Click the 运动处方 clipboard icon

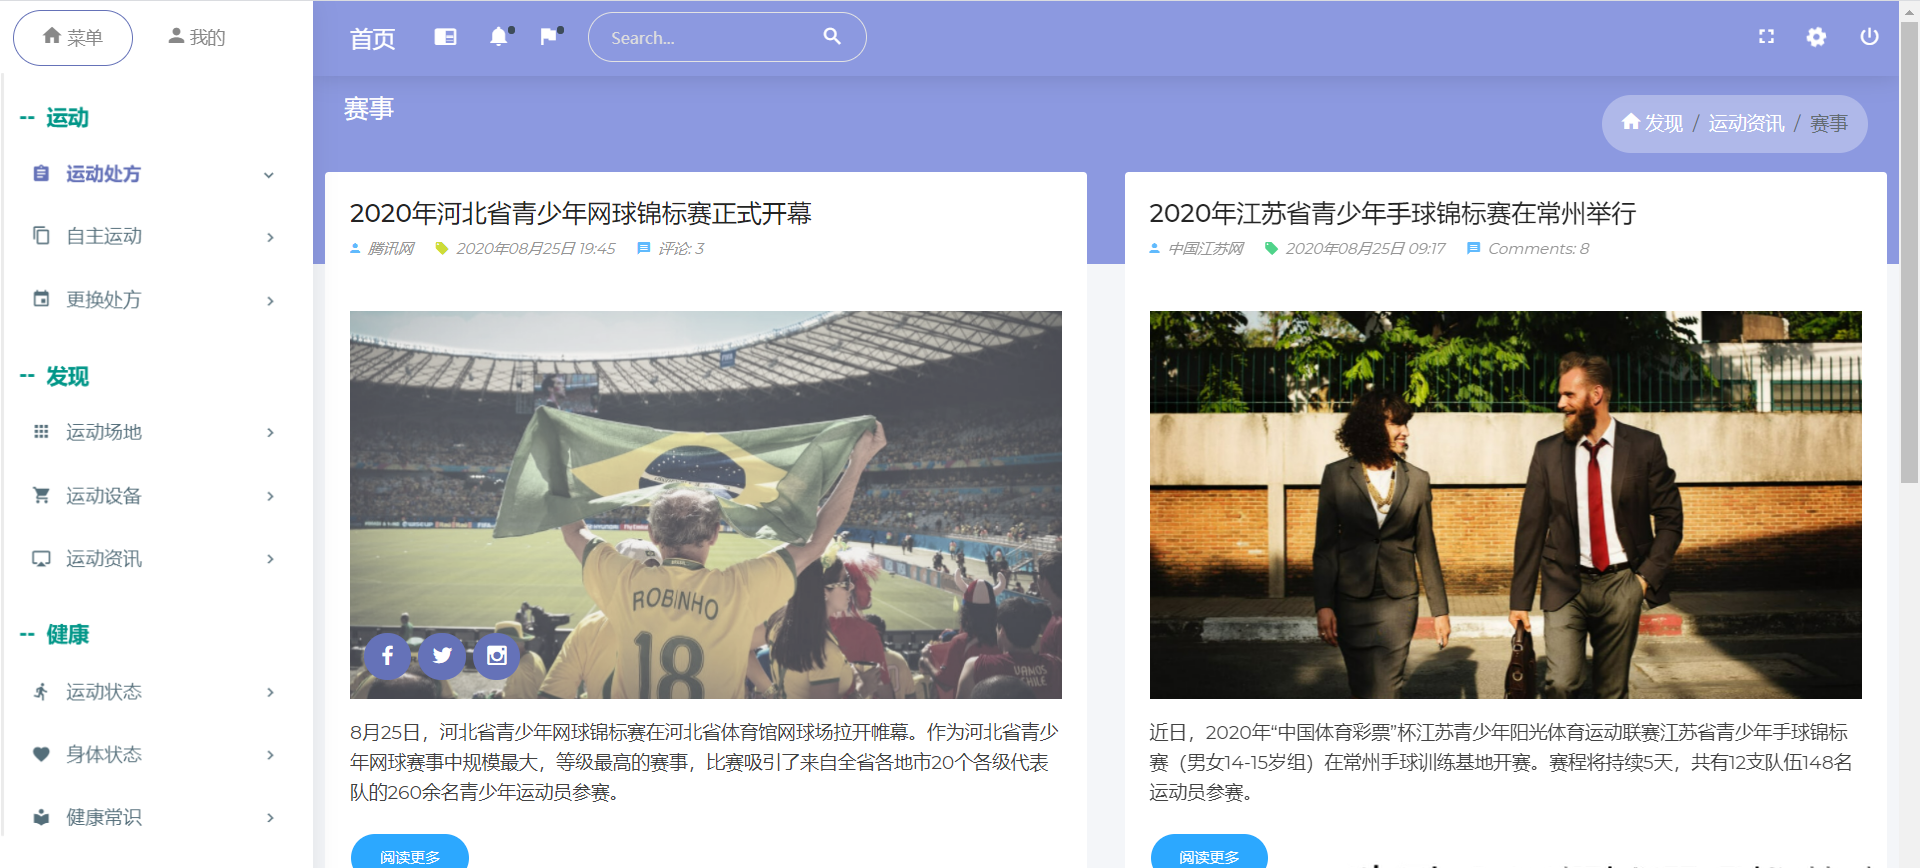click(x=41, y=174)
